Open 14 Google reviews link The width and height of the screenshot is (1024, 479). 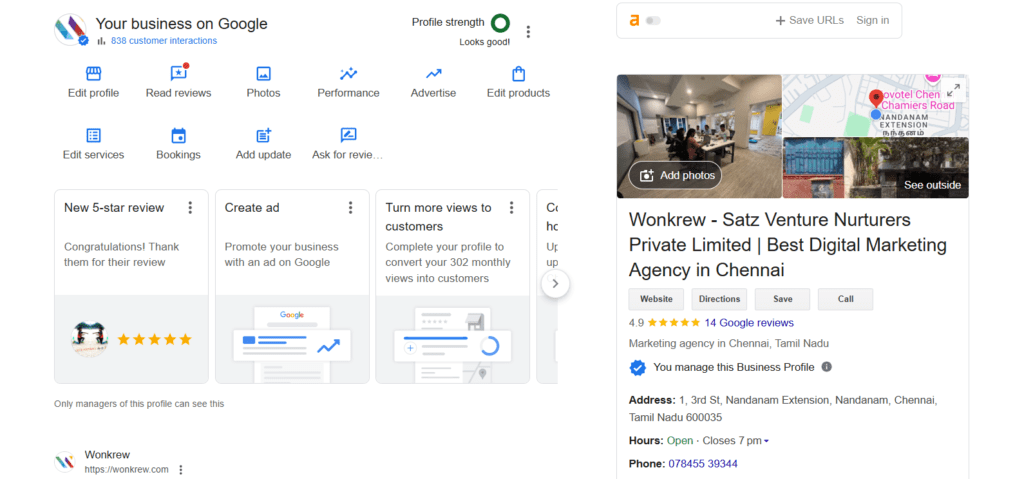tap(749, 323)
